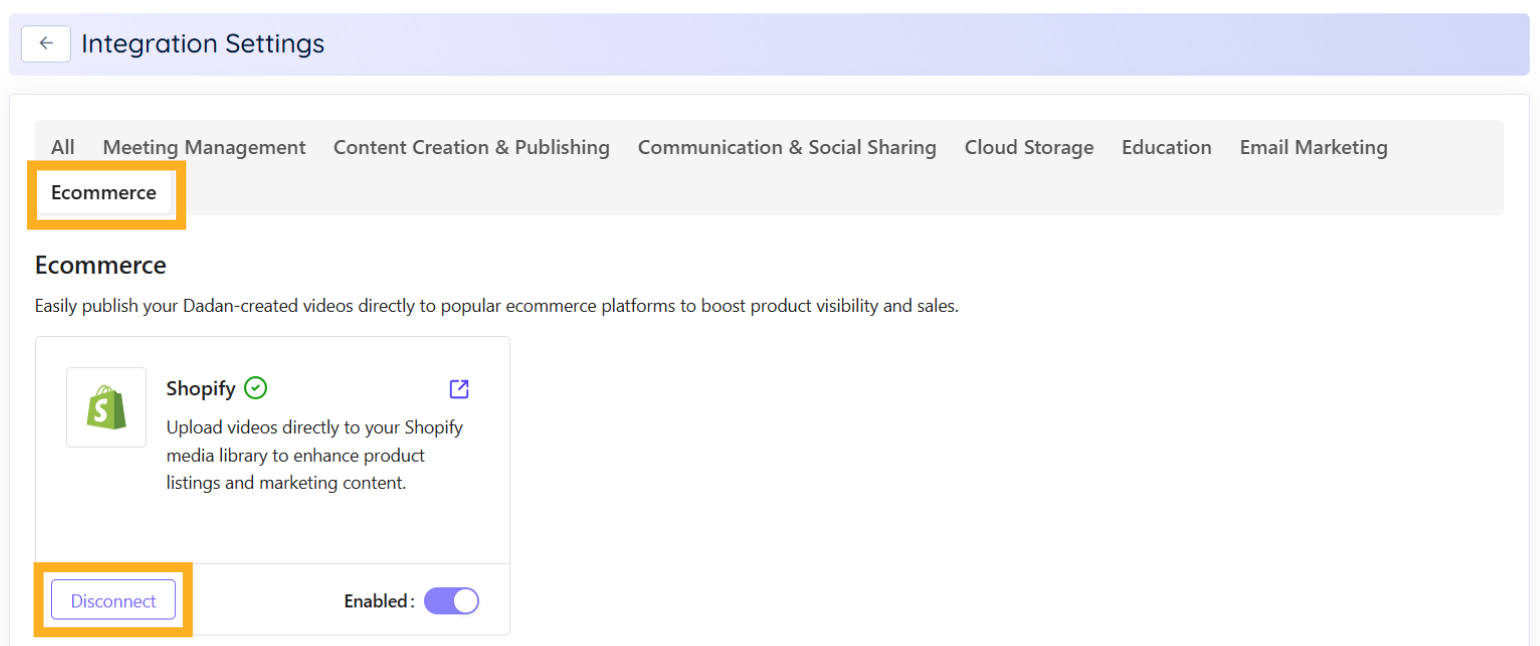Image resolution: width=1540 pixels, height=646 pixels.
Task: Open the Meeting Management tab
Action: (204, 147)
